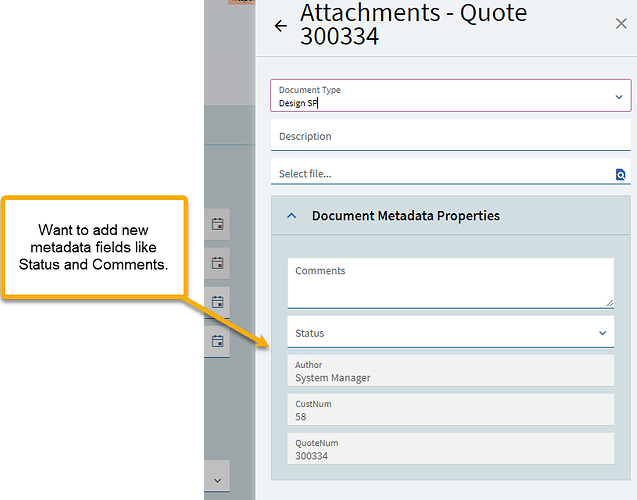
Task: Click the CustNum field showing 58
Action: pyautogui.click(x=451, y=410)
